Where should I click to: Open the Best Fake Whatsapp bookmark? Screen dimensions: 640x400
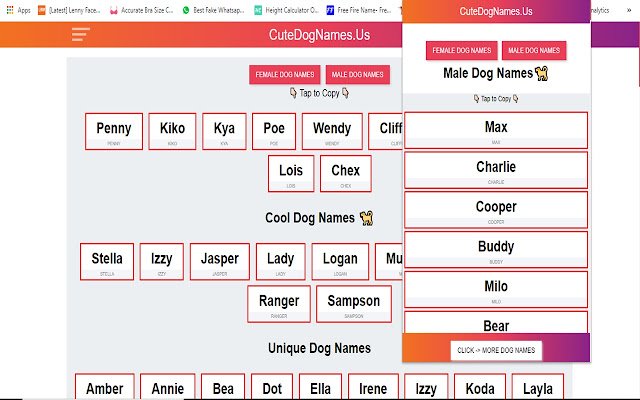pyautogui.click(x=213, y=10)
